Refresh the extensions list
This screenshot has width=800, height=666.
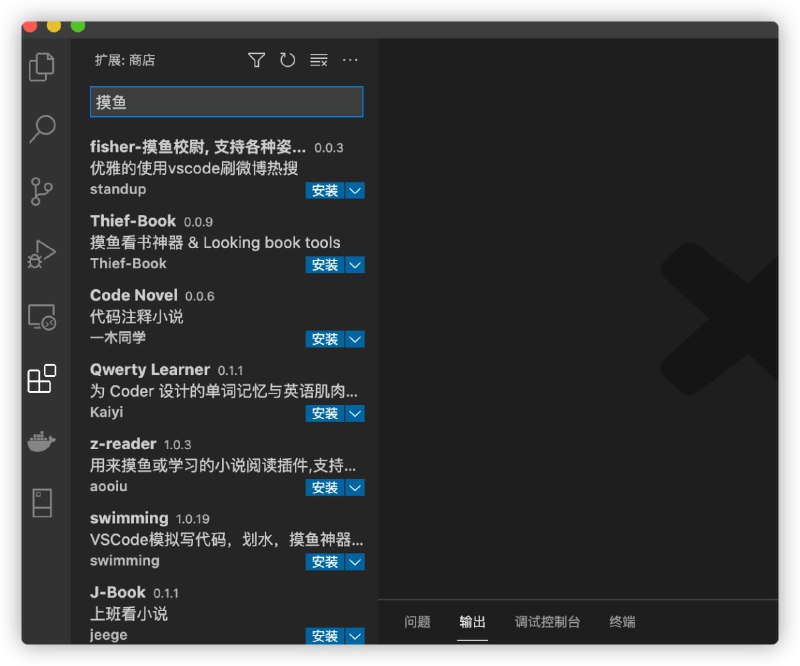click(287, 60)
